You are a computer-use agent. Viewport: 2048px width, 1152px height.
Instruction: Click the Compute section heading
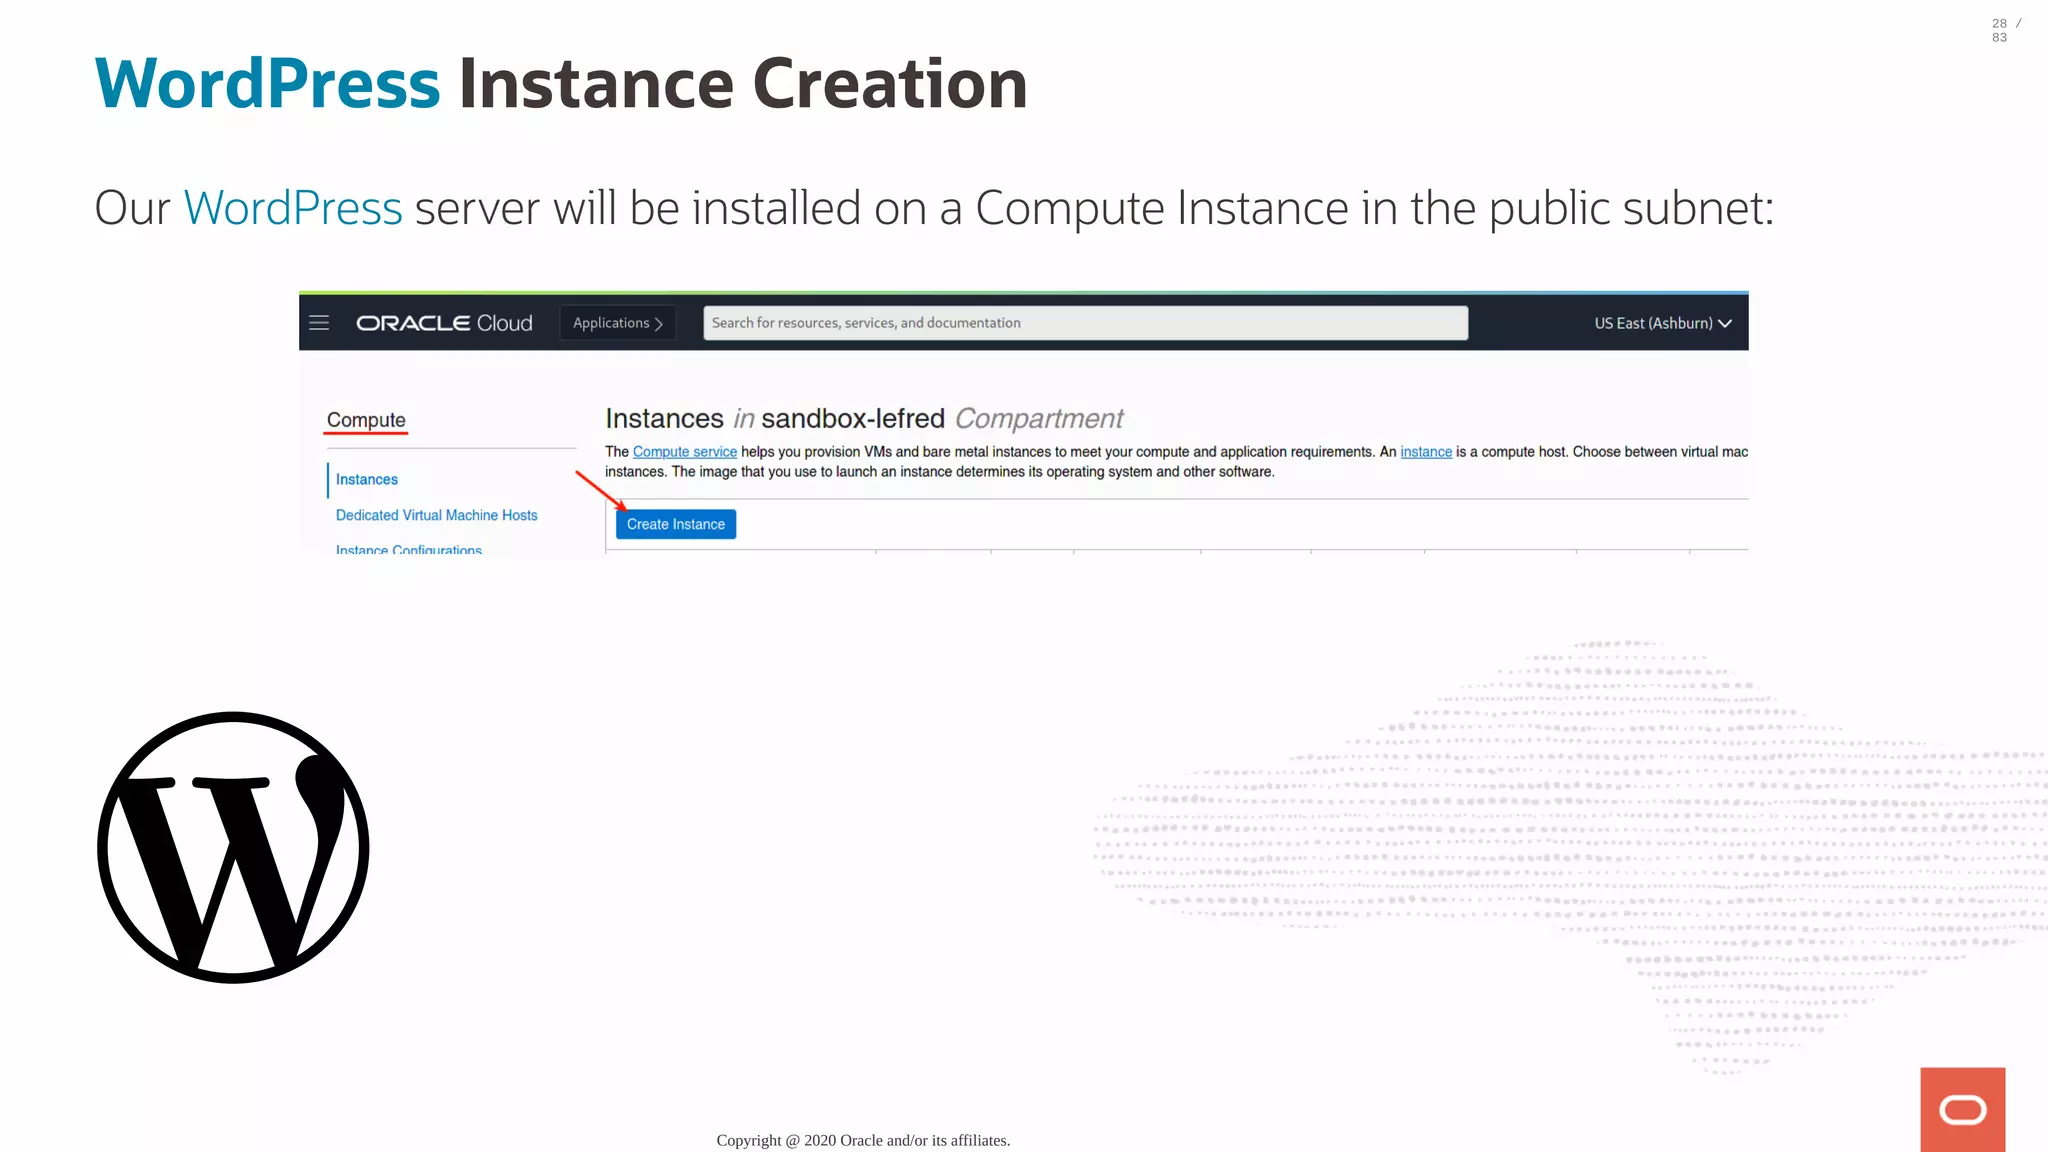[x=366, y=420]
